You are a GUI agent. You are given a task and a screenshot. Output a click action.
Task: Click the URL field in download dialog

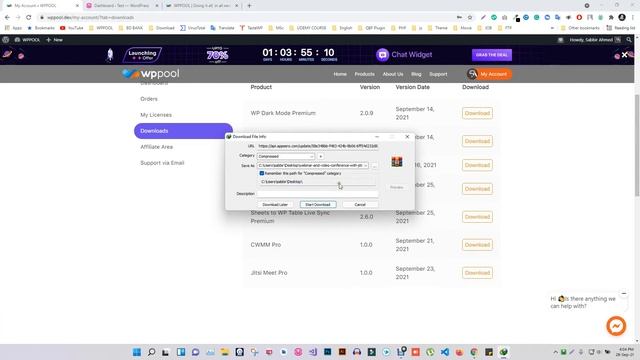pyautogui.click(x=318, y=146)
